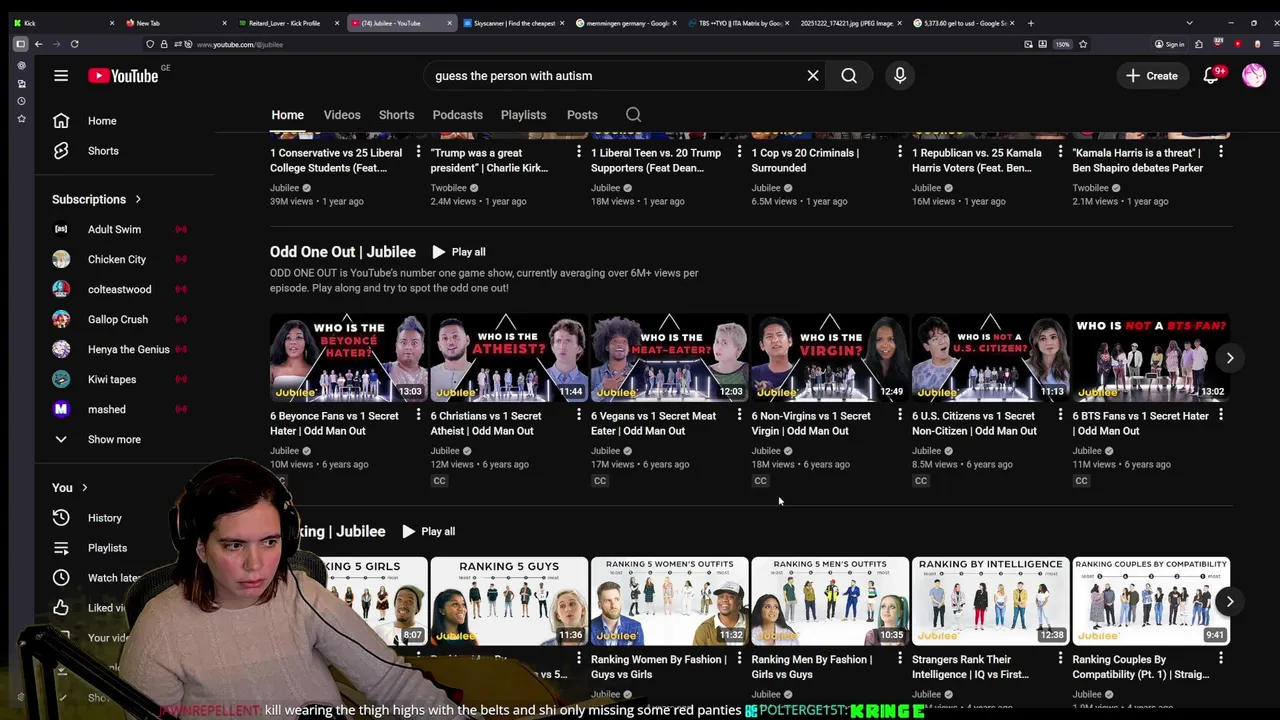
Task: Bookmark this page with the star
Action: tap(1082, 44)
